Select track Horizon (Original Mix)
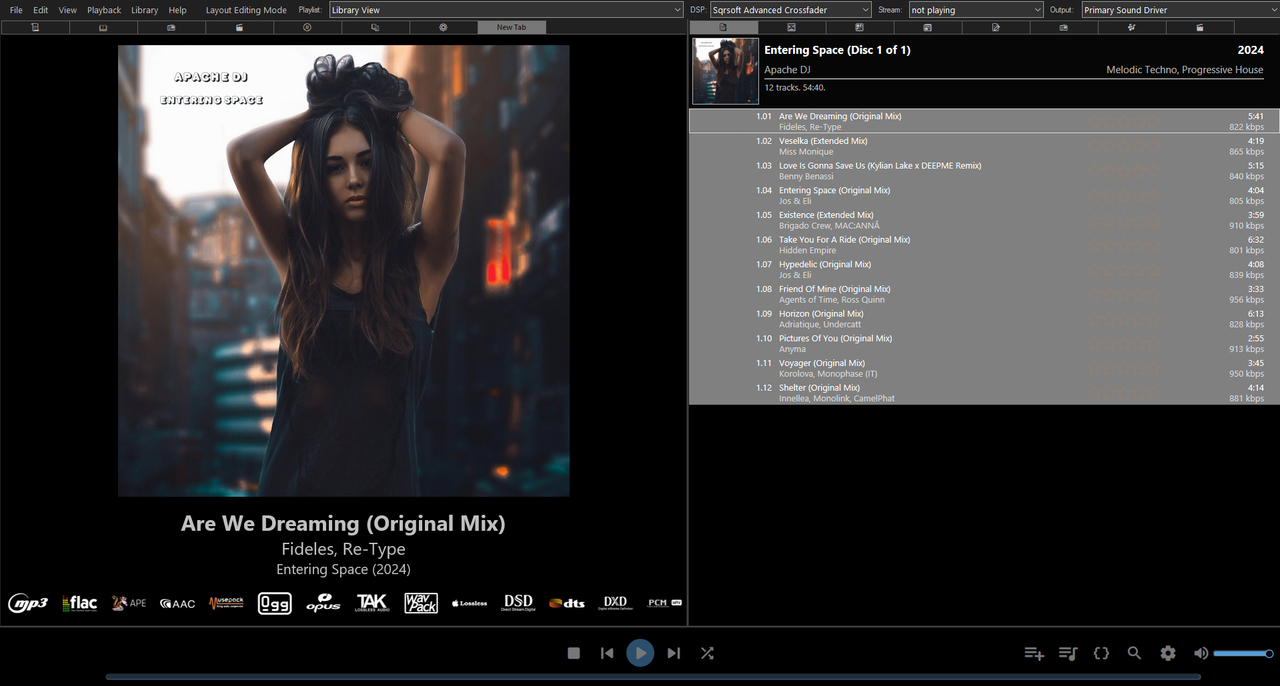The image size is (1280, 686). pos(984,319)
